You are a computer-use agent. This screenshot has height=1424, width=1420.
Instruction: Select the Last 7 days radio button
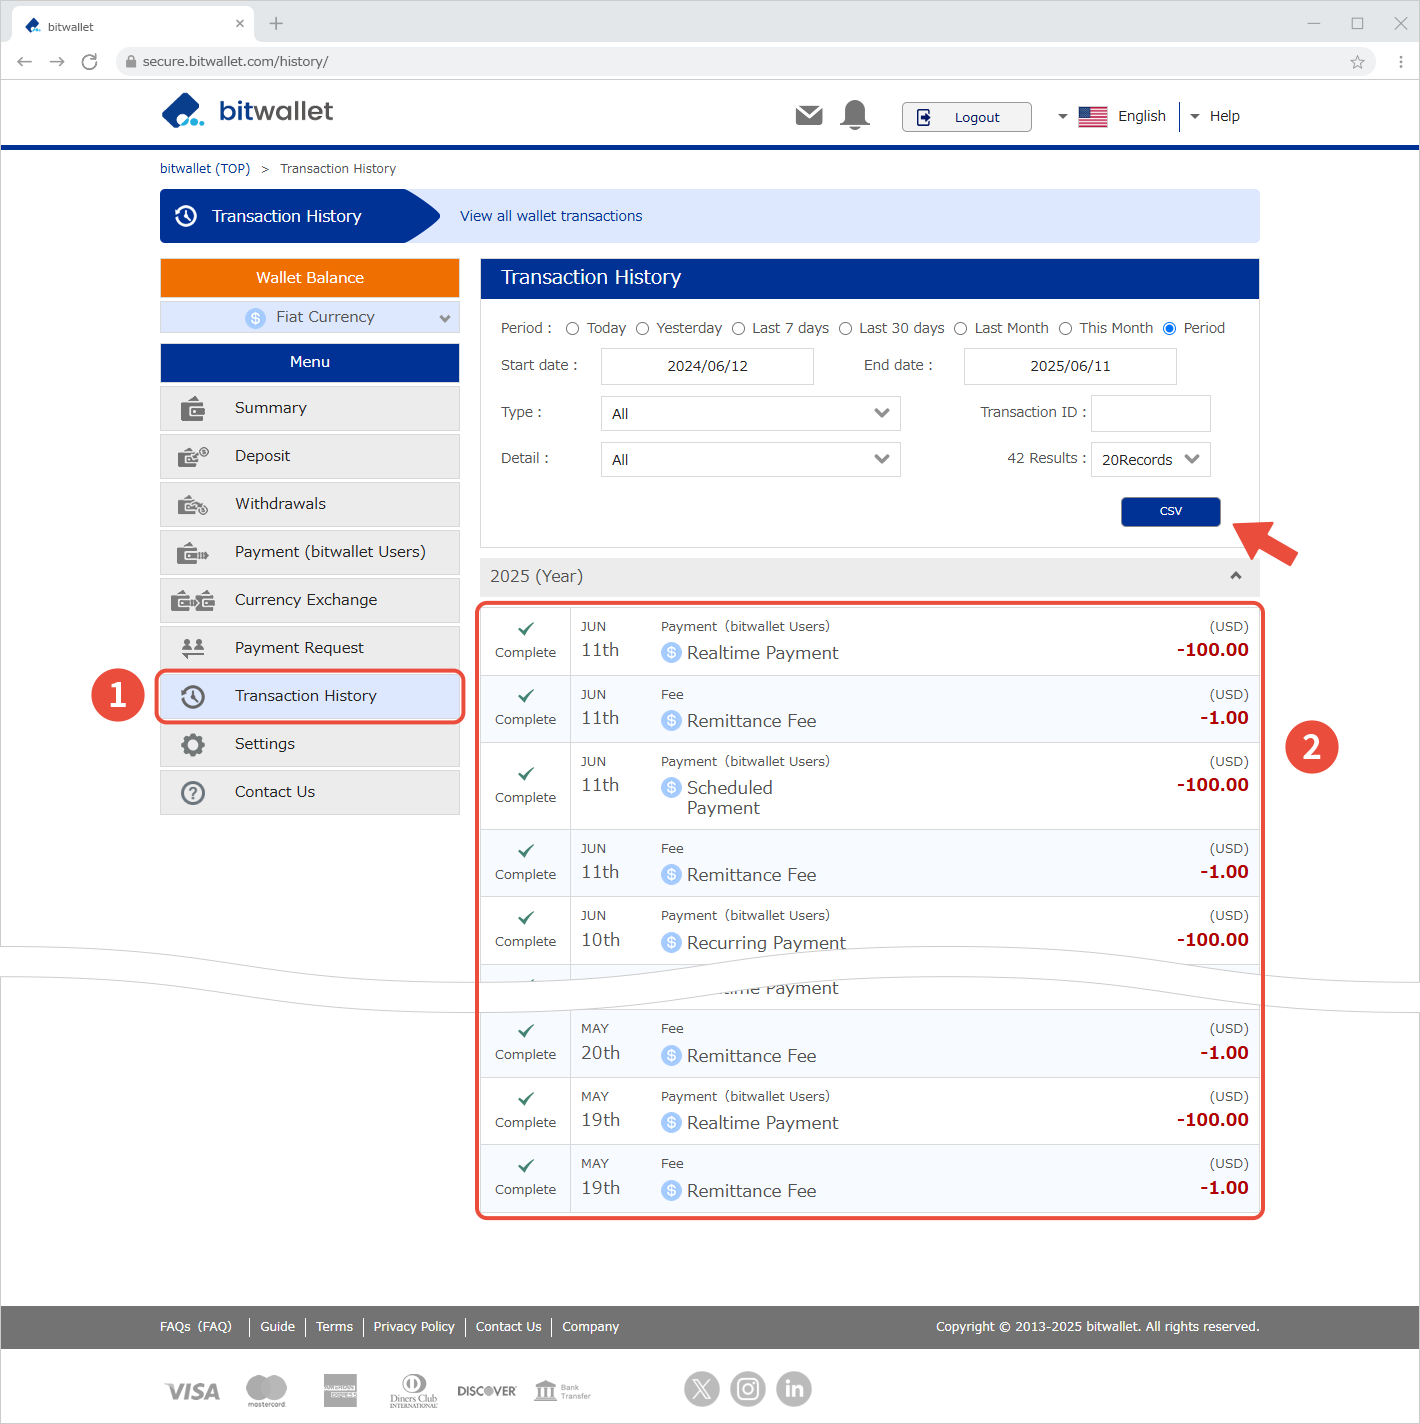739,329
